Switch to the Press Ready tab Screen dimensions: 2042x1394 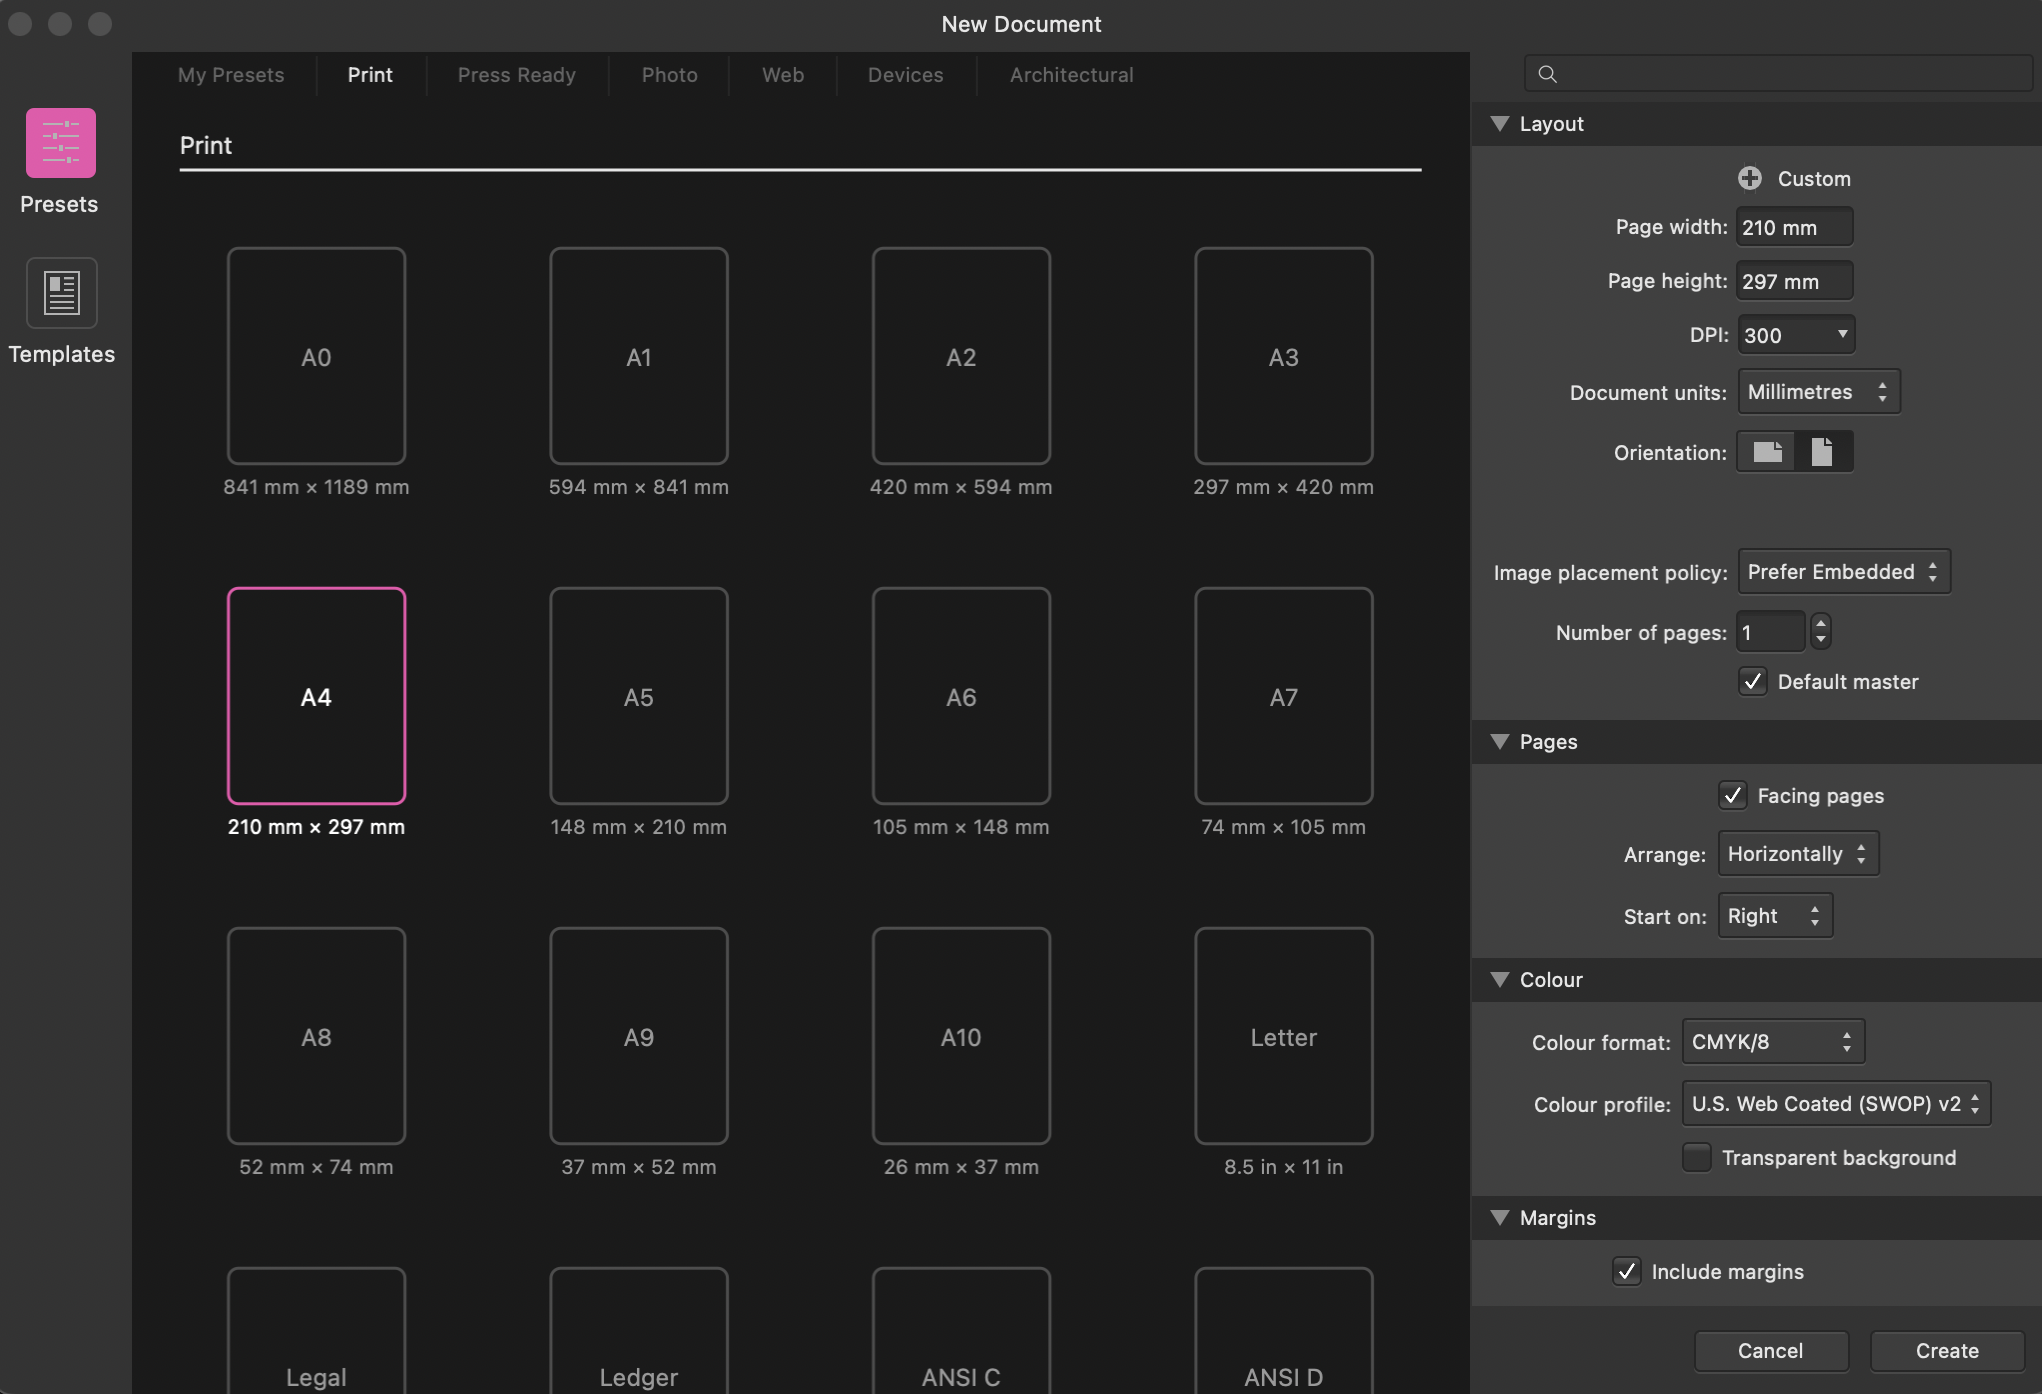click(516, 74)
